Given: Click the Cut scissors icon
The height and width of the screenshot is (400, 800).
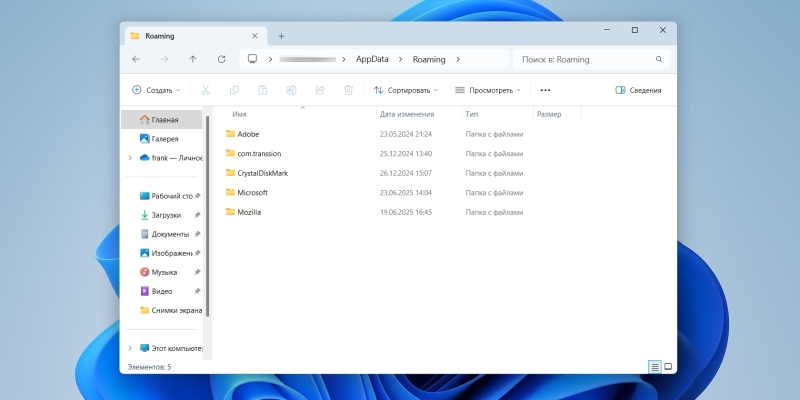Looking at the screenshot, I should coord(206,90).
